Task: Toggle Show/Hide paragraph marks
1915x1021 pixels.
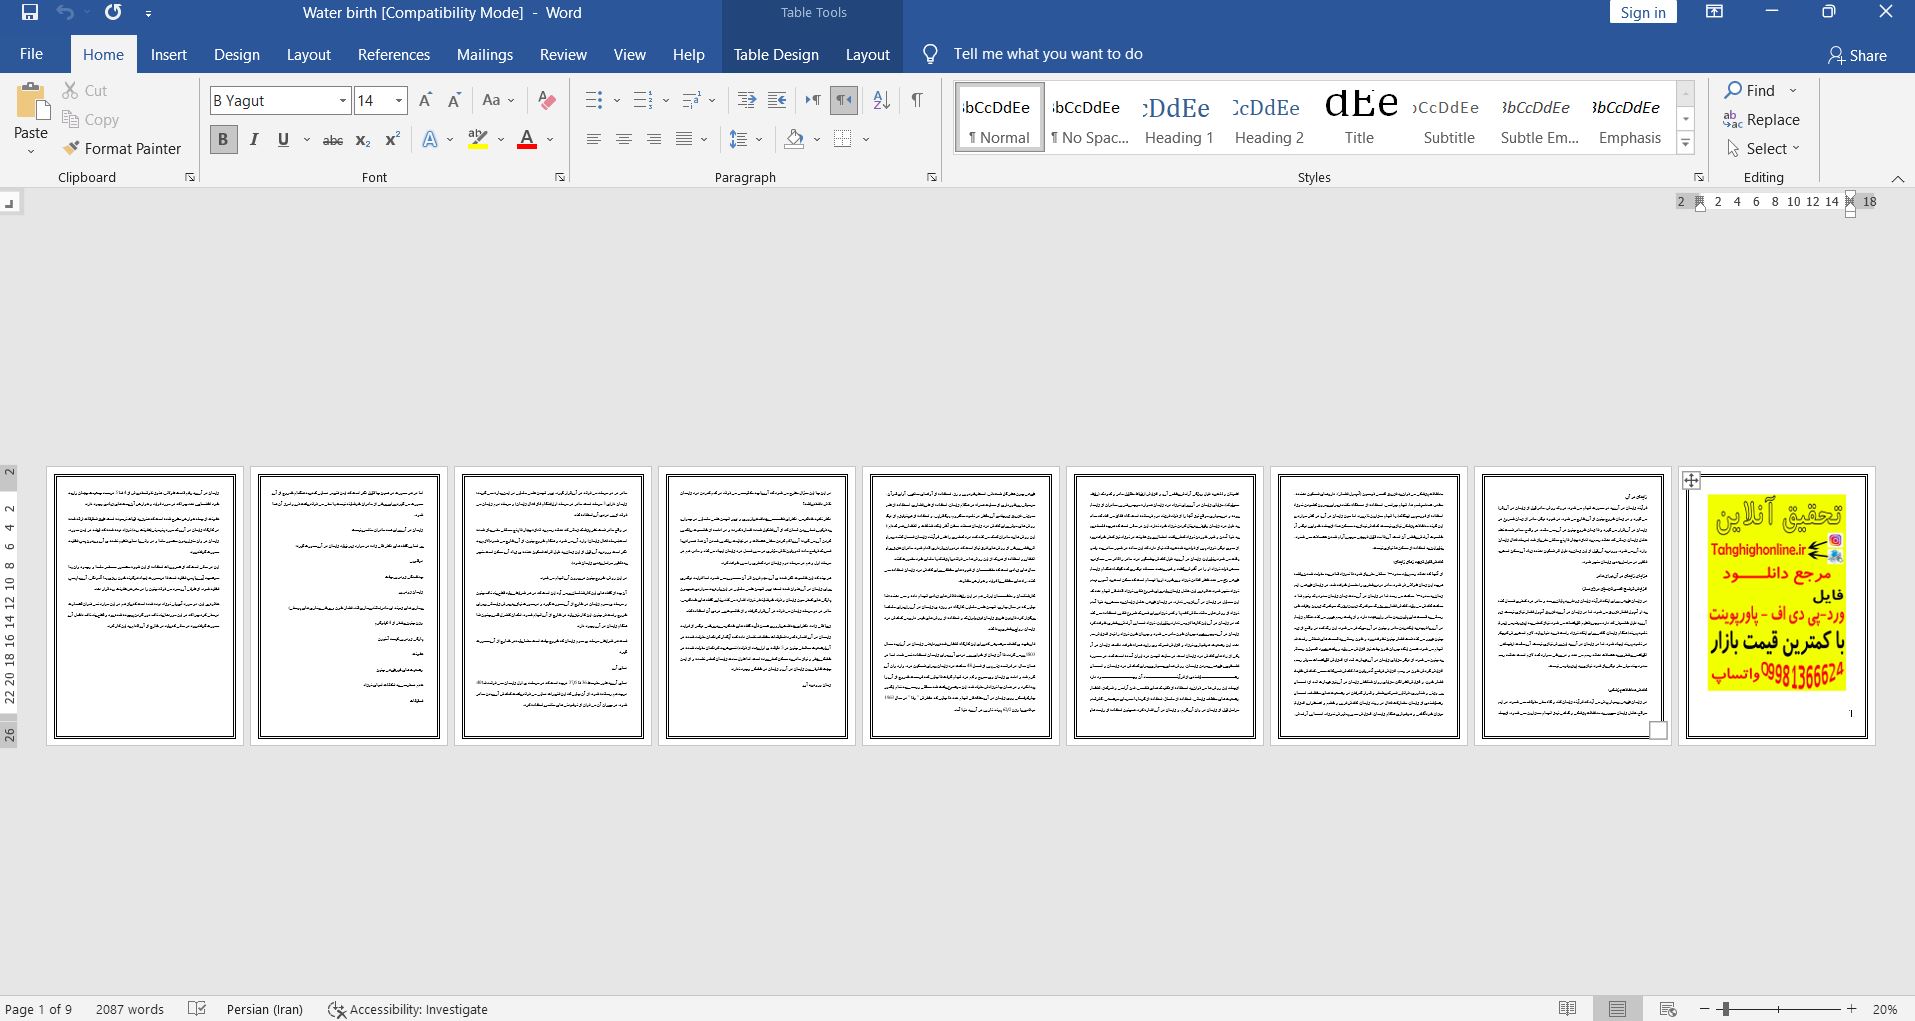Action: (916, 100)
